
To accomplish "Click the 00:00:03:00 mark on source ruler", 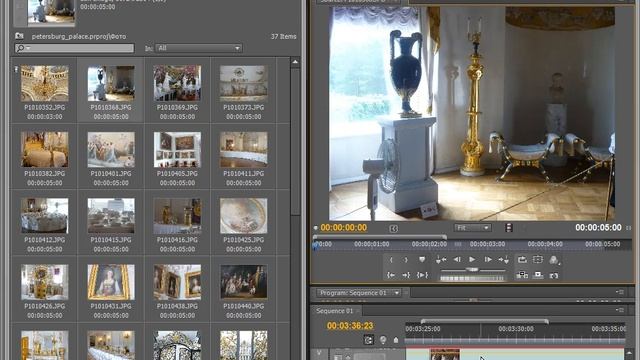I will [487, 244].
